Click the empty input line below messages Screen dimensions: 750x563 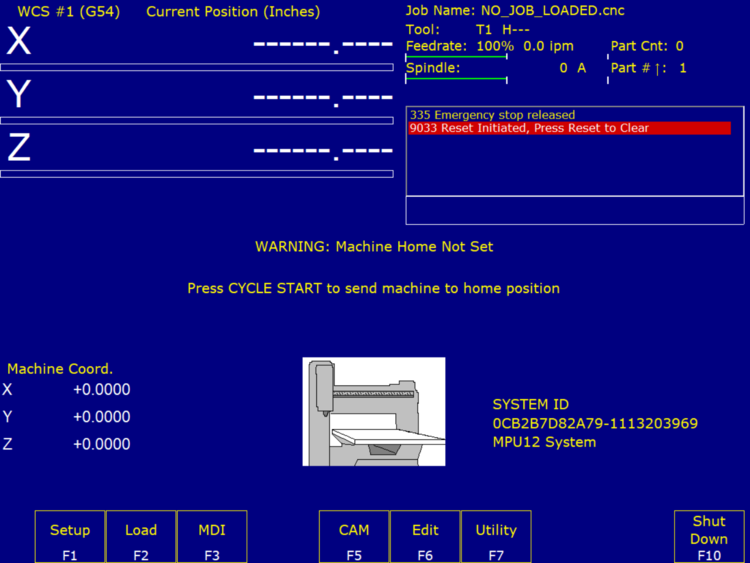tap(574, 211)
